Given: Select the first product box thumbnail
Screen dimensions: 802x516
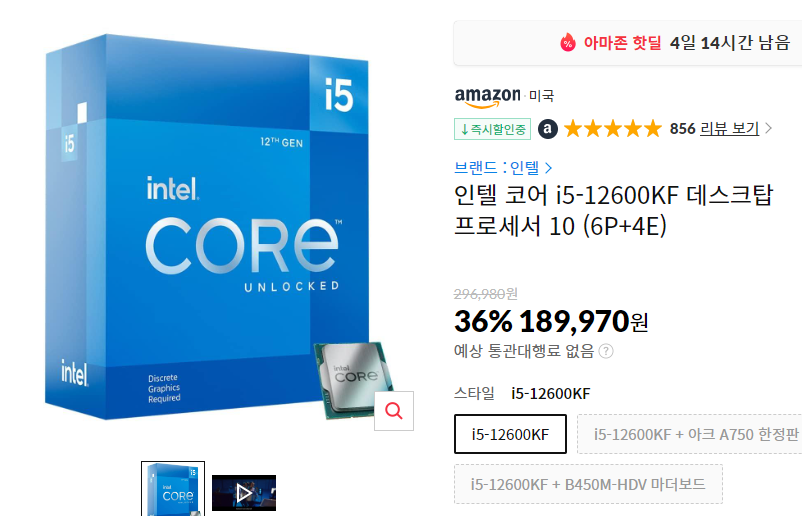Looking at the screenshot, I should [173, 489].
